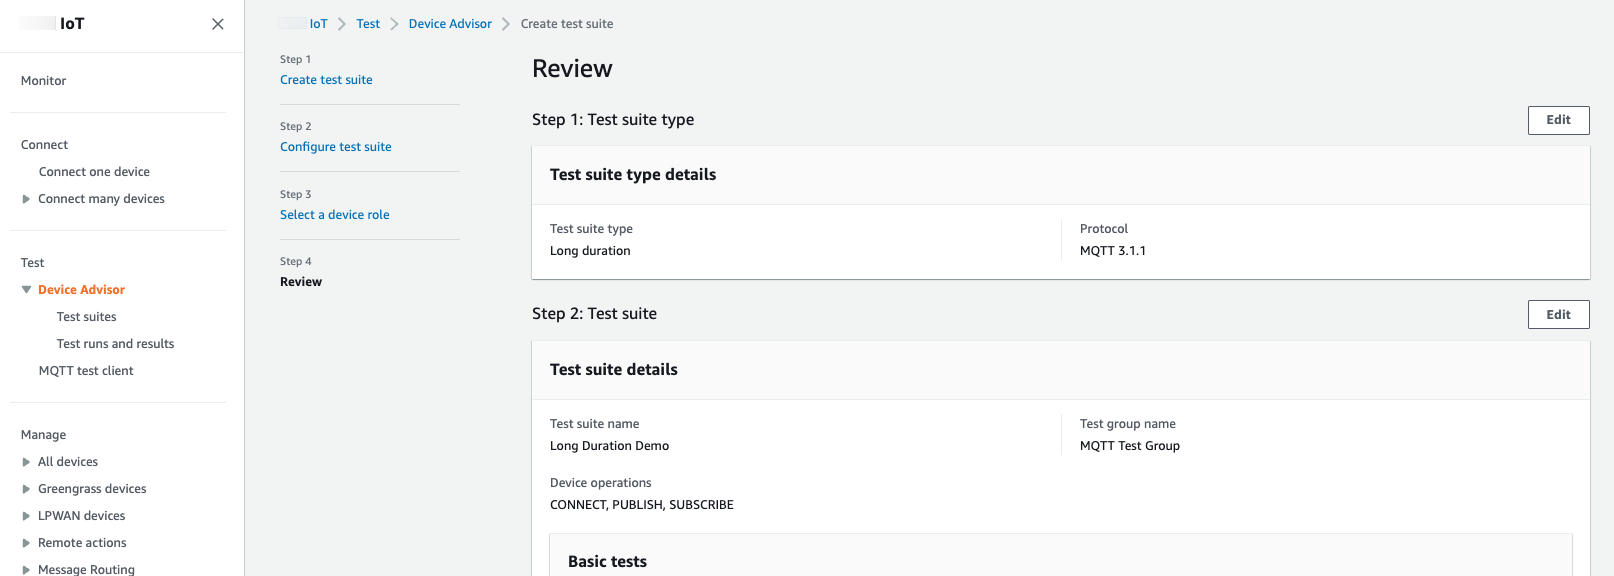Screen dimensions: 1614x576
Task: Open Monitor in the sidebar
Action: [x=44, y=81]
